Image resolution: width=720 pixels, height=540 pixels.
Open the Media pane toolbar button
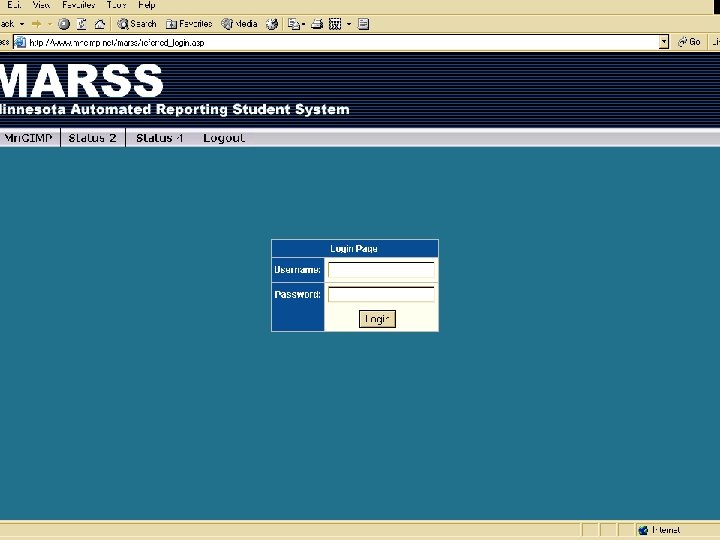239,24
